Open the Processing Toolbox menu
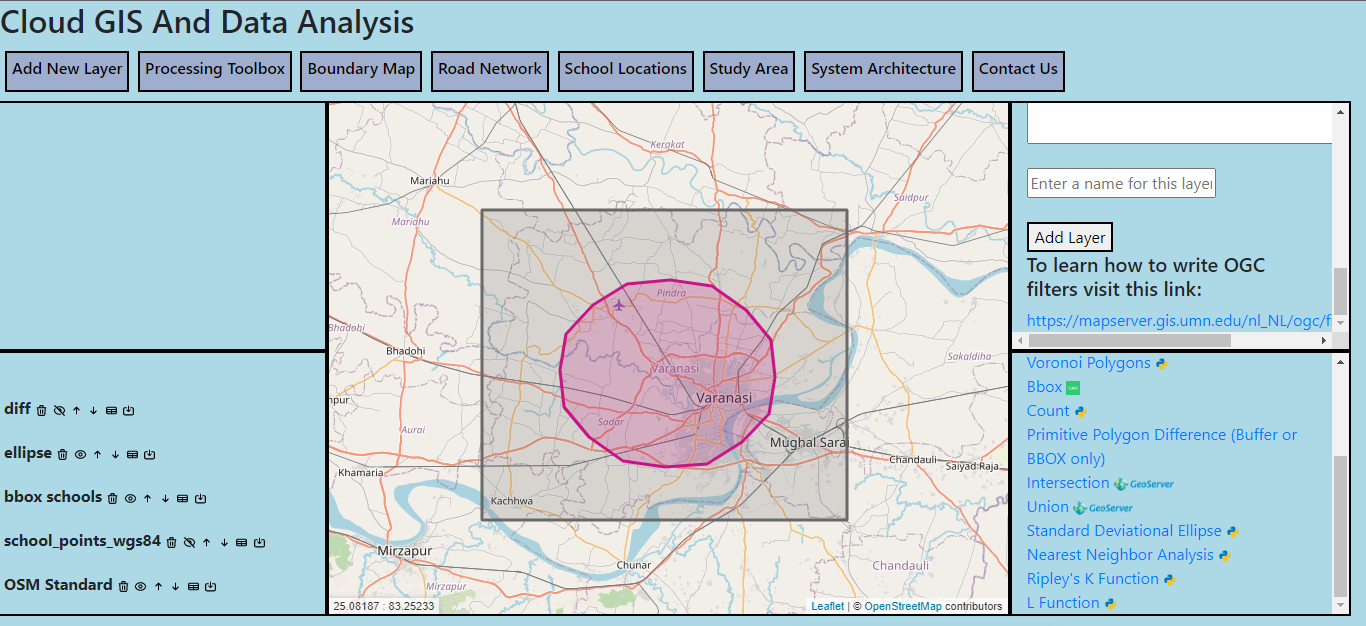 click(215, 70)
